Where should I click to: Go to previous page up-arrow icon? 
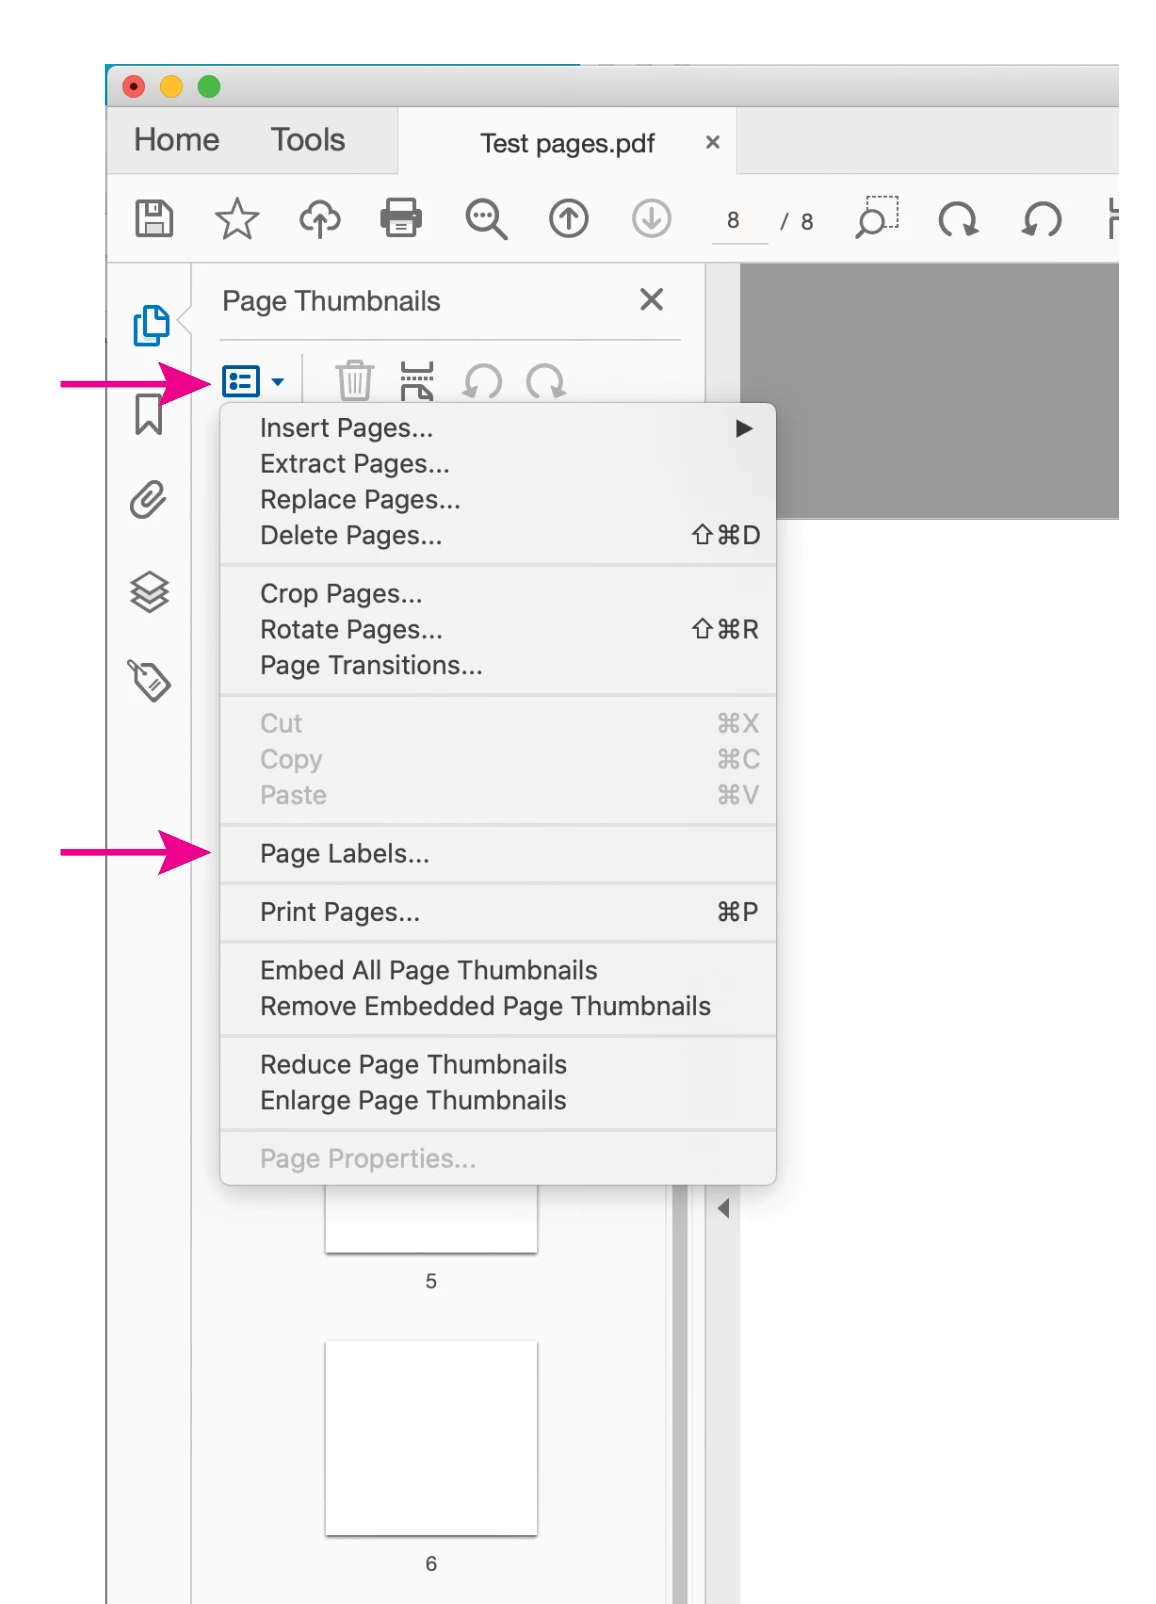569,218
